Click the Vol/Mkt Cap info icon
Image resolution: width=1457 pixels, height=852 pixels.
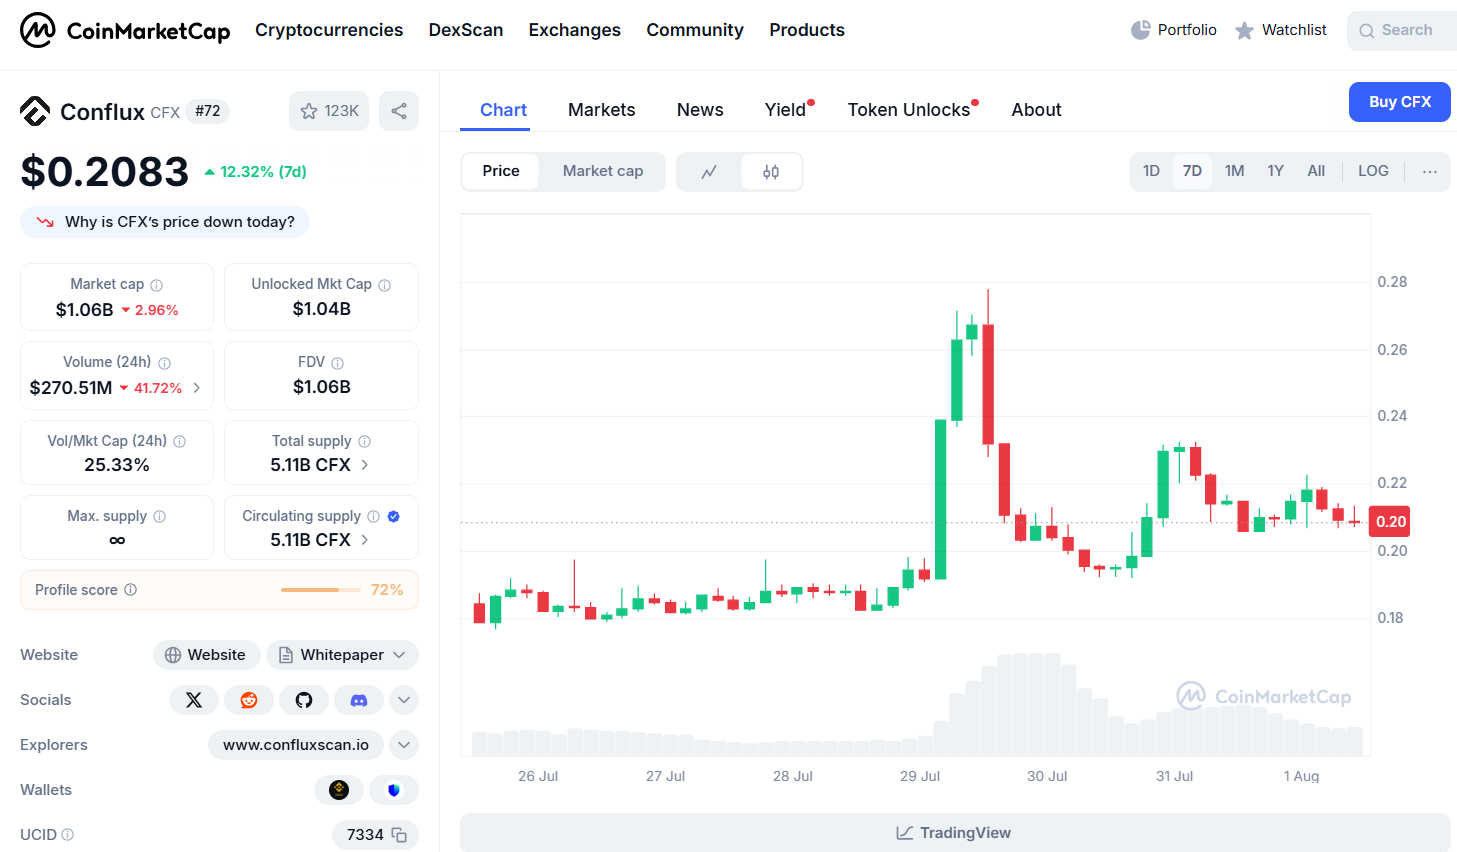tap(179, 441)
